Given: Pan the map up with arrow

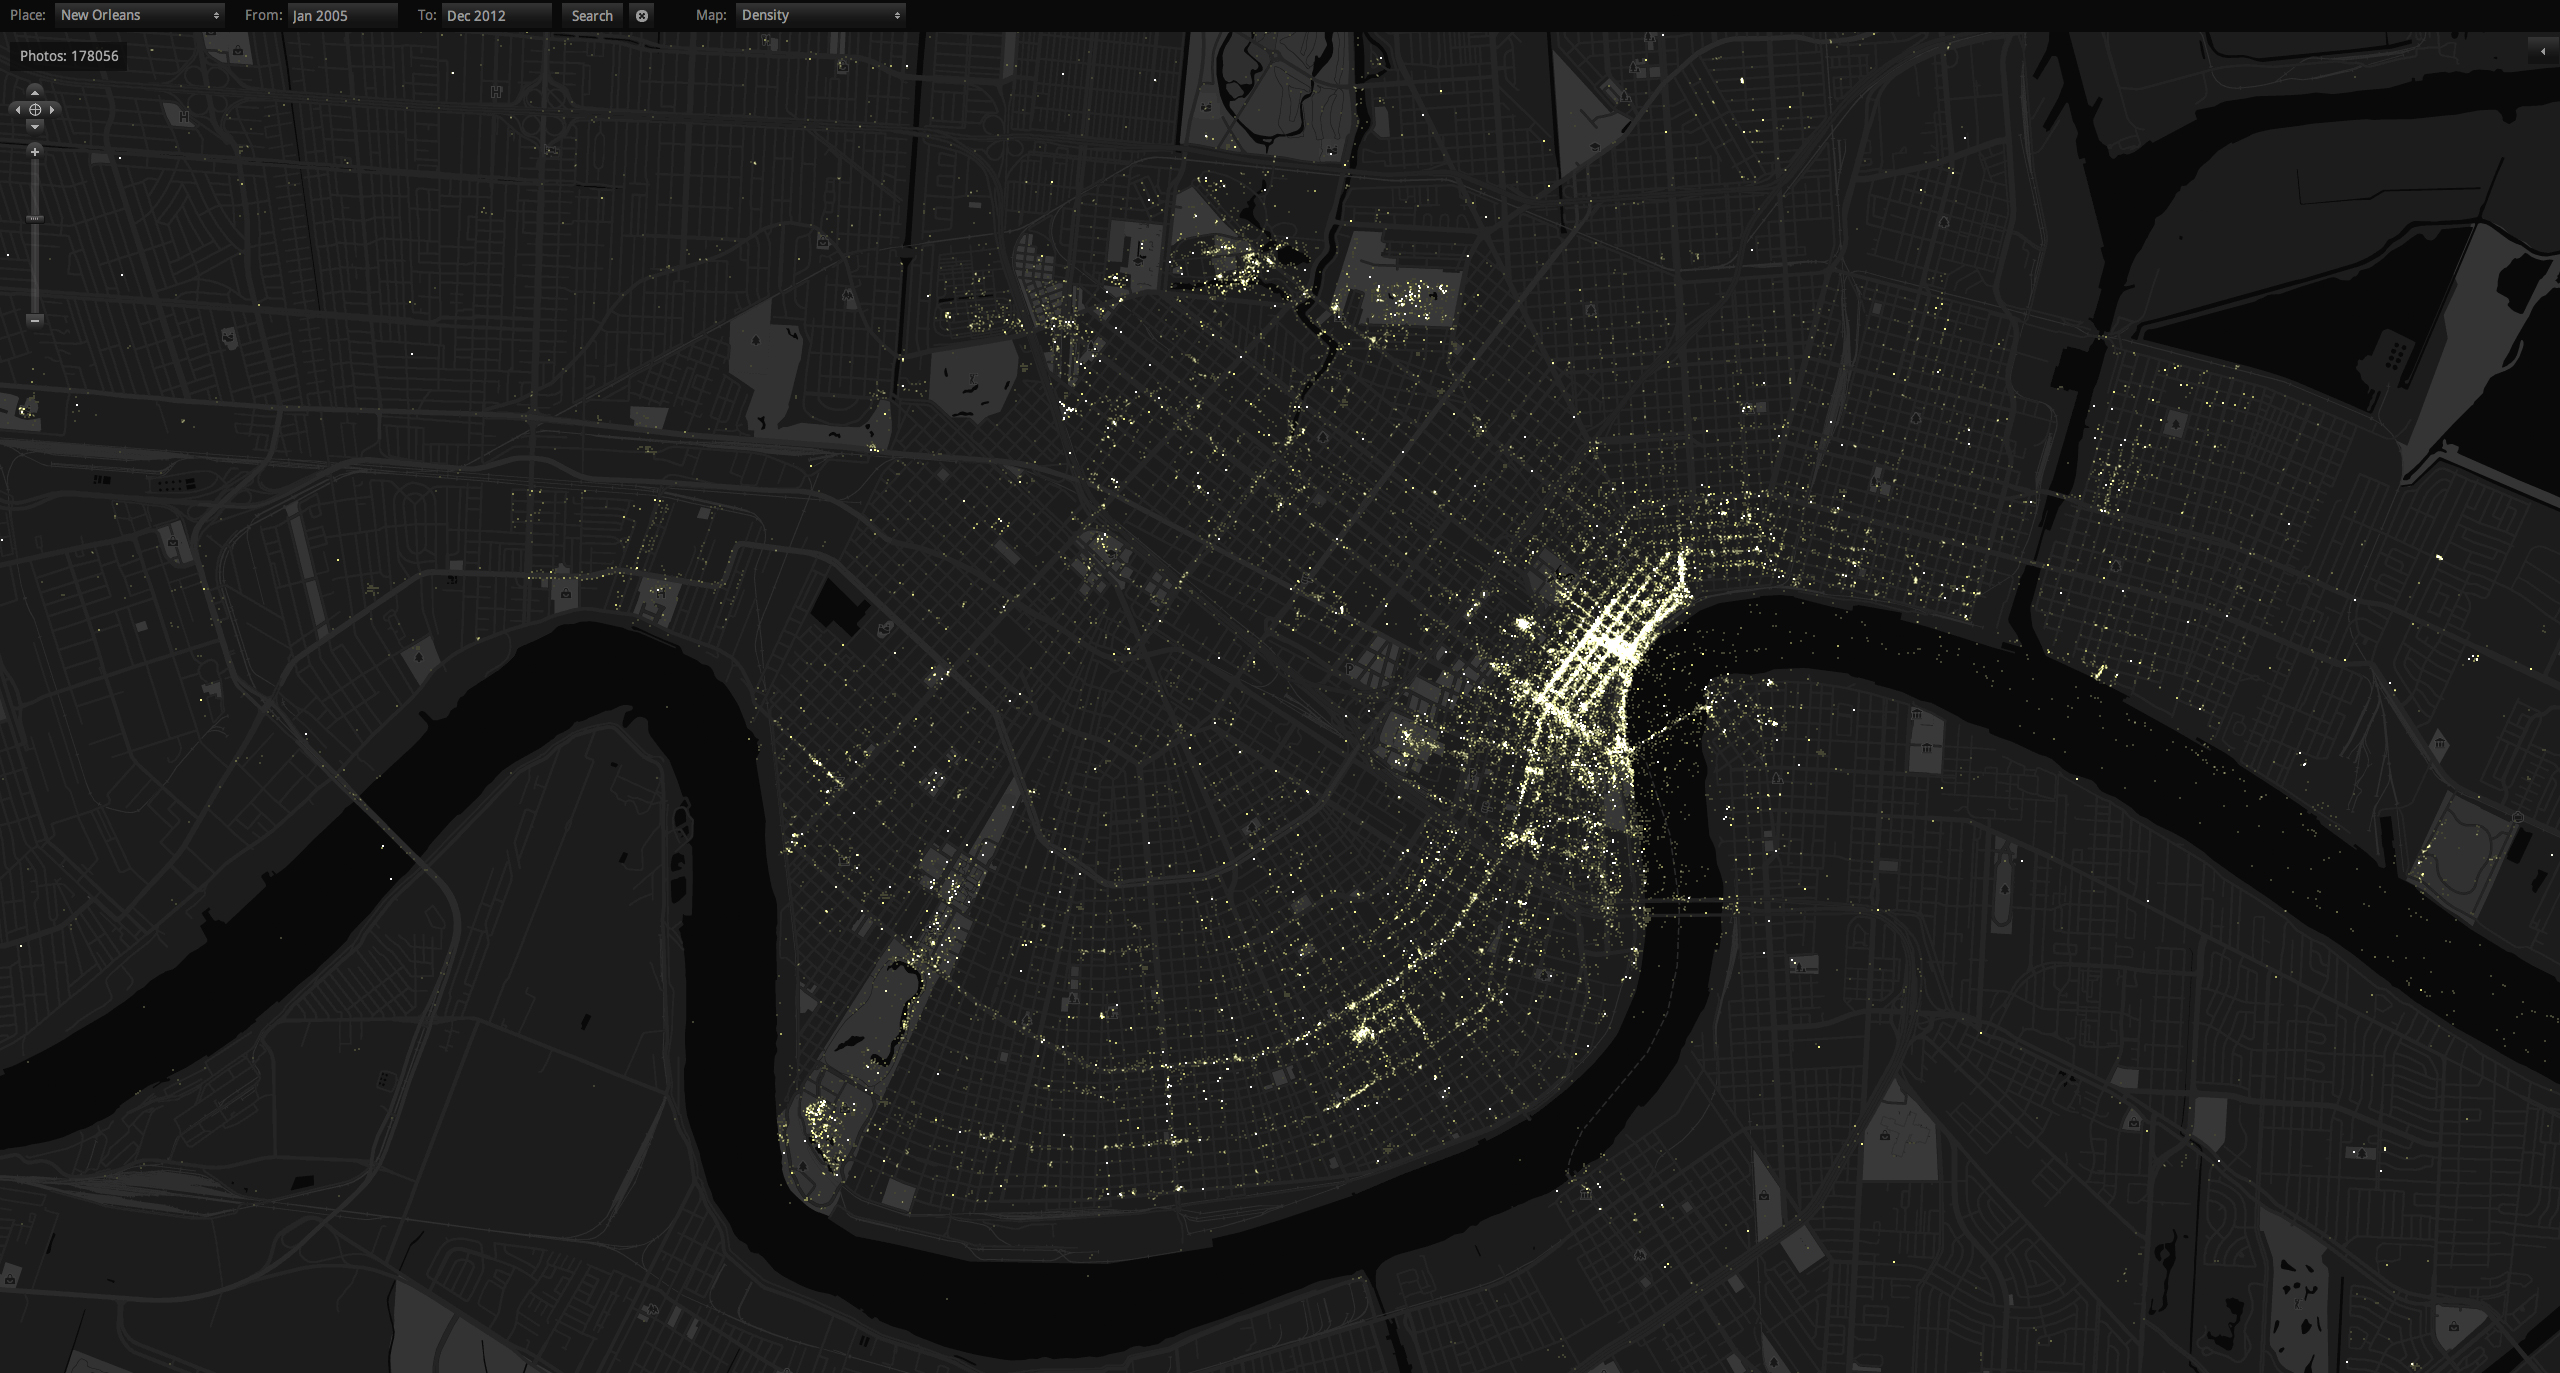Looking at the screenshot, I should (x=35, y=92).
